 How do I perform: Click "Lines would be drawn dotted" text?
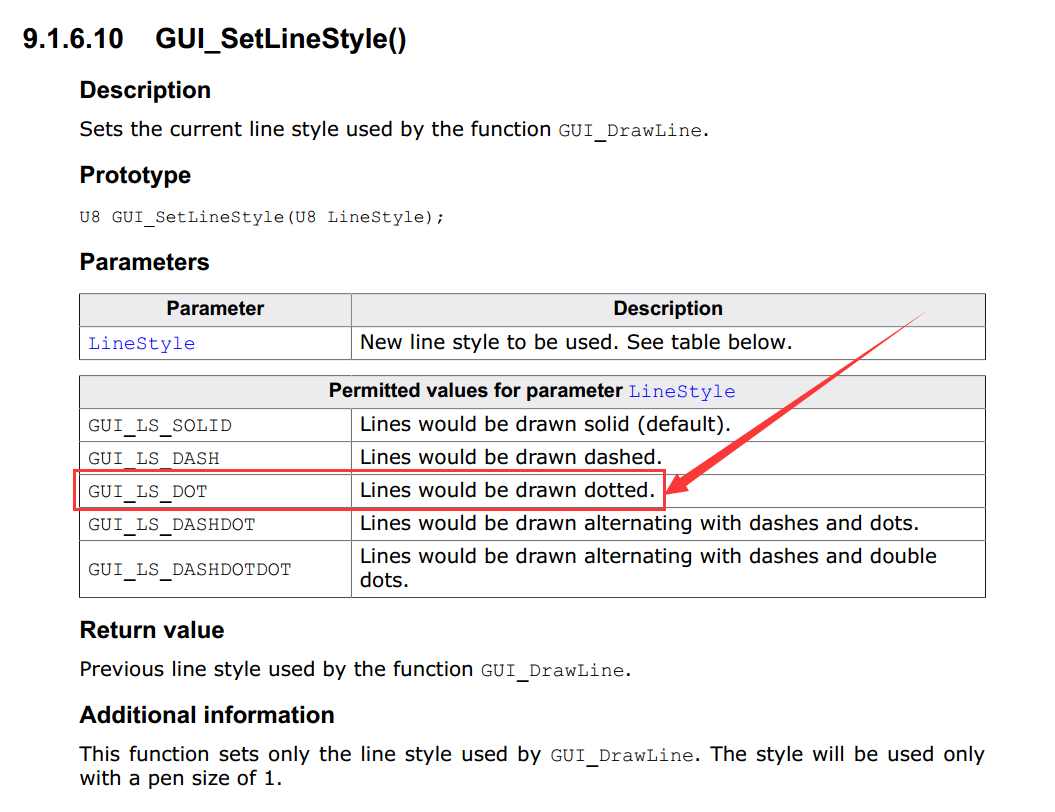pos(507,491)
